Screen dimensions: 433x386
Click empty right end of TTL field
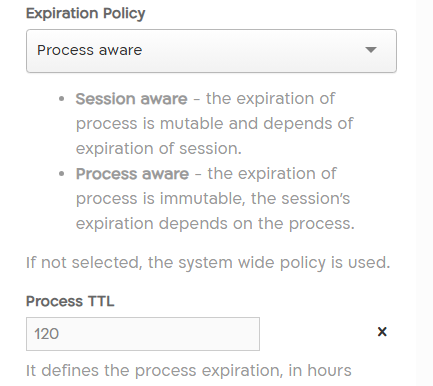pyautogui.click(x=217, y=334)
